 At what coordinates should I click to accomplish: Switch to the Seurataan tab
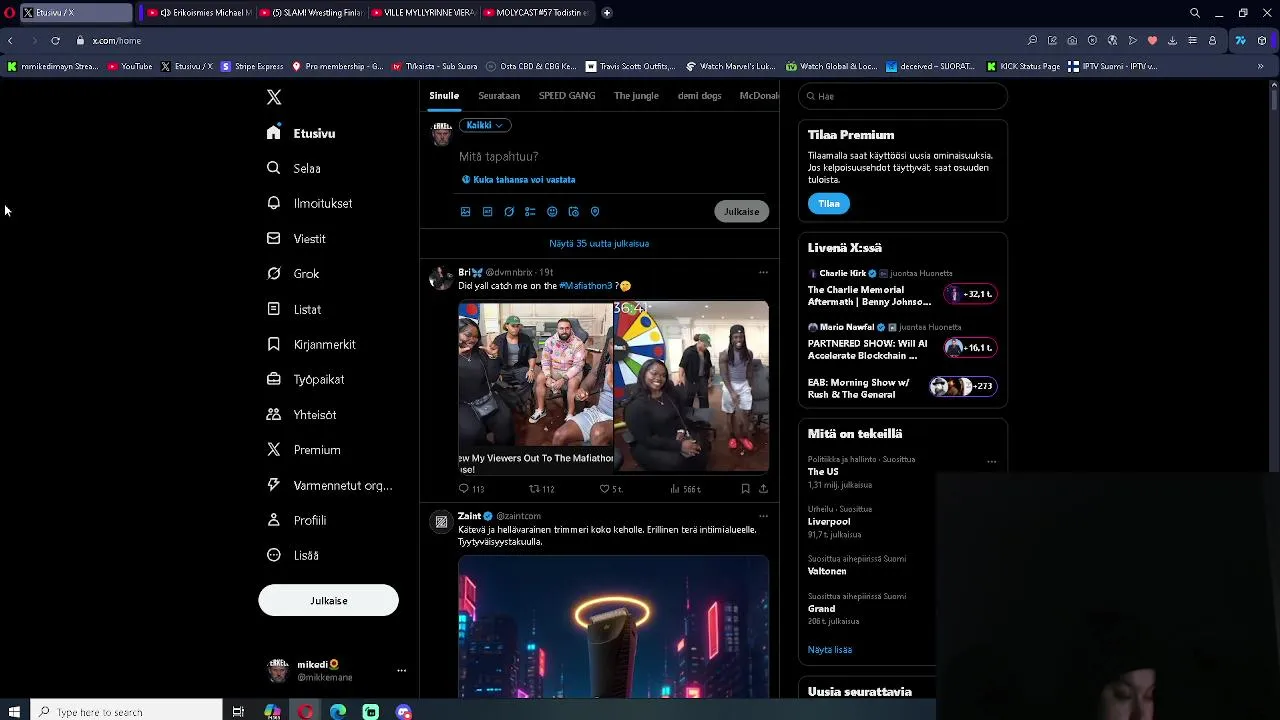[499, 96]
